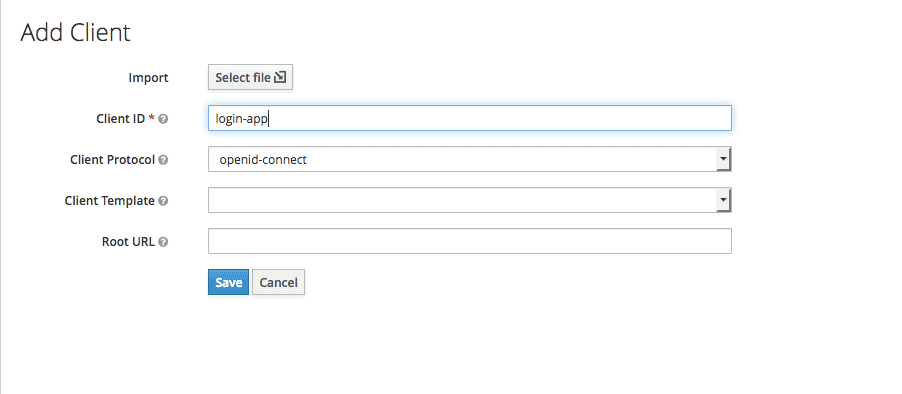902x394 pixels.
Task: Click the Client Protocol question mark icon
Action: click(163, 160)
